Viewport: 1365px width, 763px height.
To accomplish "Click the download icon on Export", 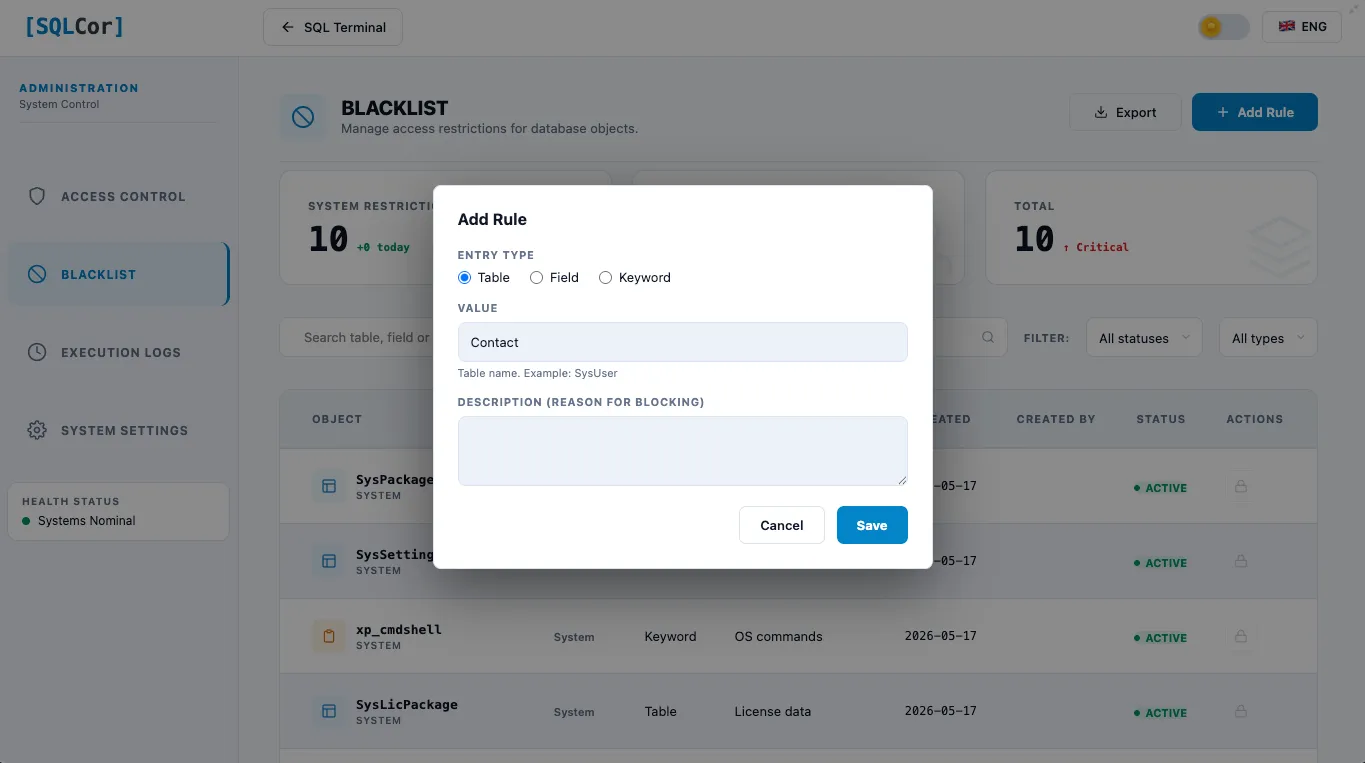I will [x=1101, y=112].
